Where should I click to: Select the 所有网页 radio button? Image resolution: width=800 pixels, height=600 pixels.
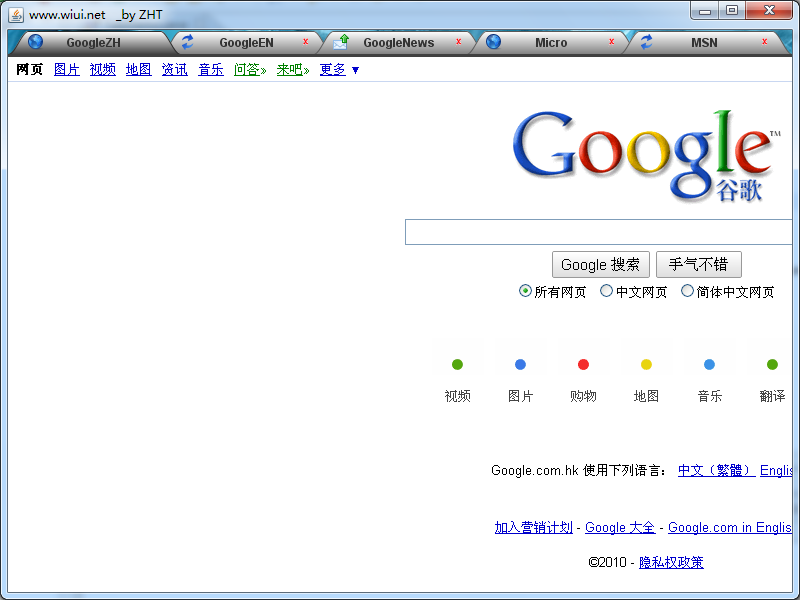pos(525,291)
